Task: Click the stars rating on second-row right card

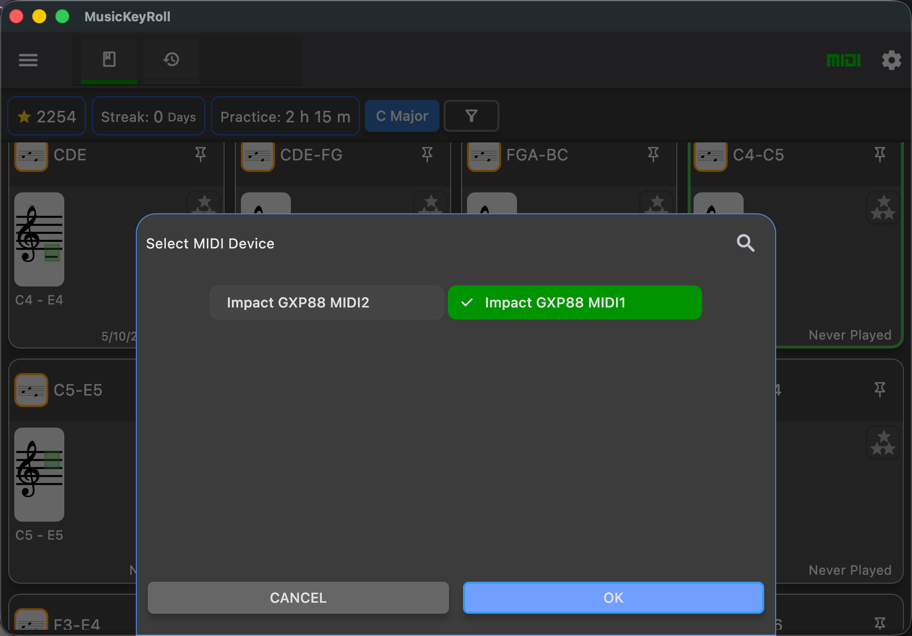Action: (883, 443)
